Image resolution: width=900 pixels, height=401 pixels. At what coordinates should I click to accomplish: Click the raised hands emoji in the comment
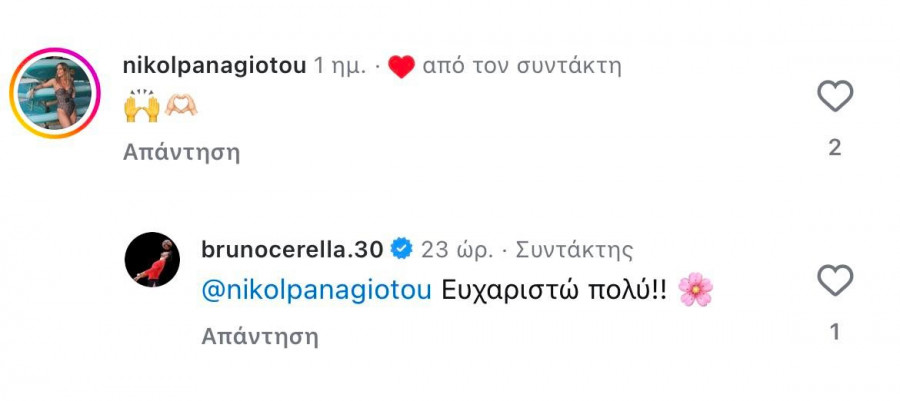tap(141, 108)
